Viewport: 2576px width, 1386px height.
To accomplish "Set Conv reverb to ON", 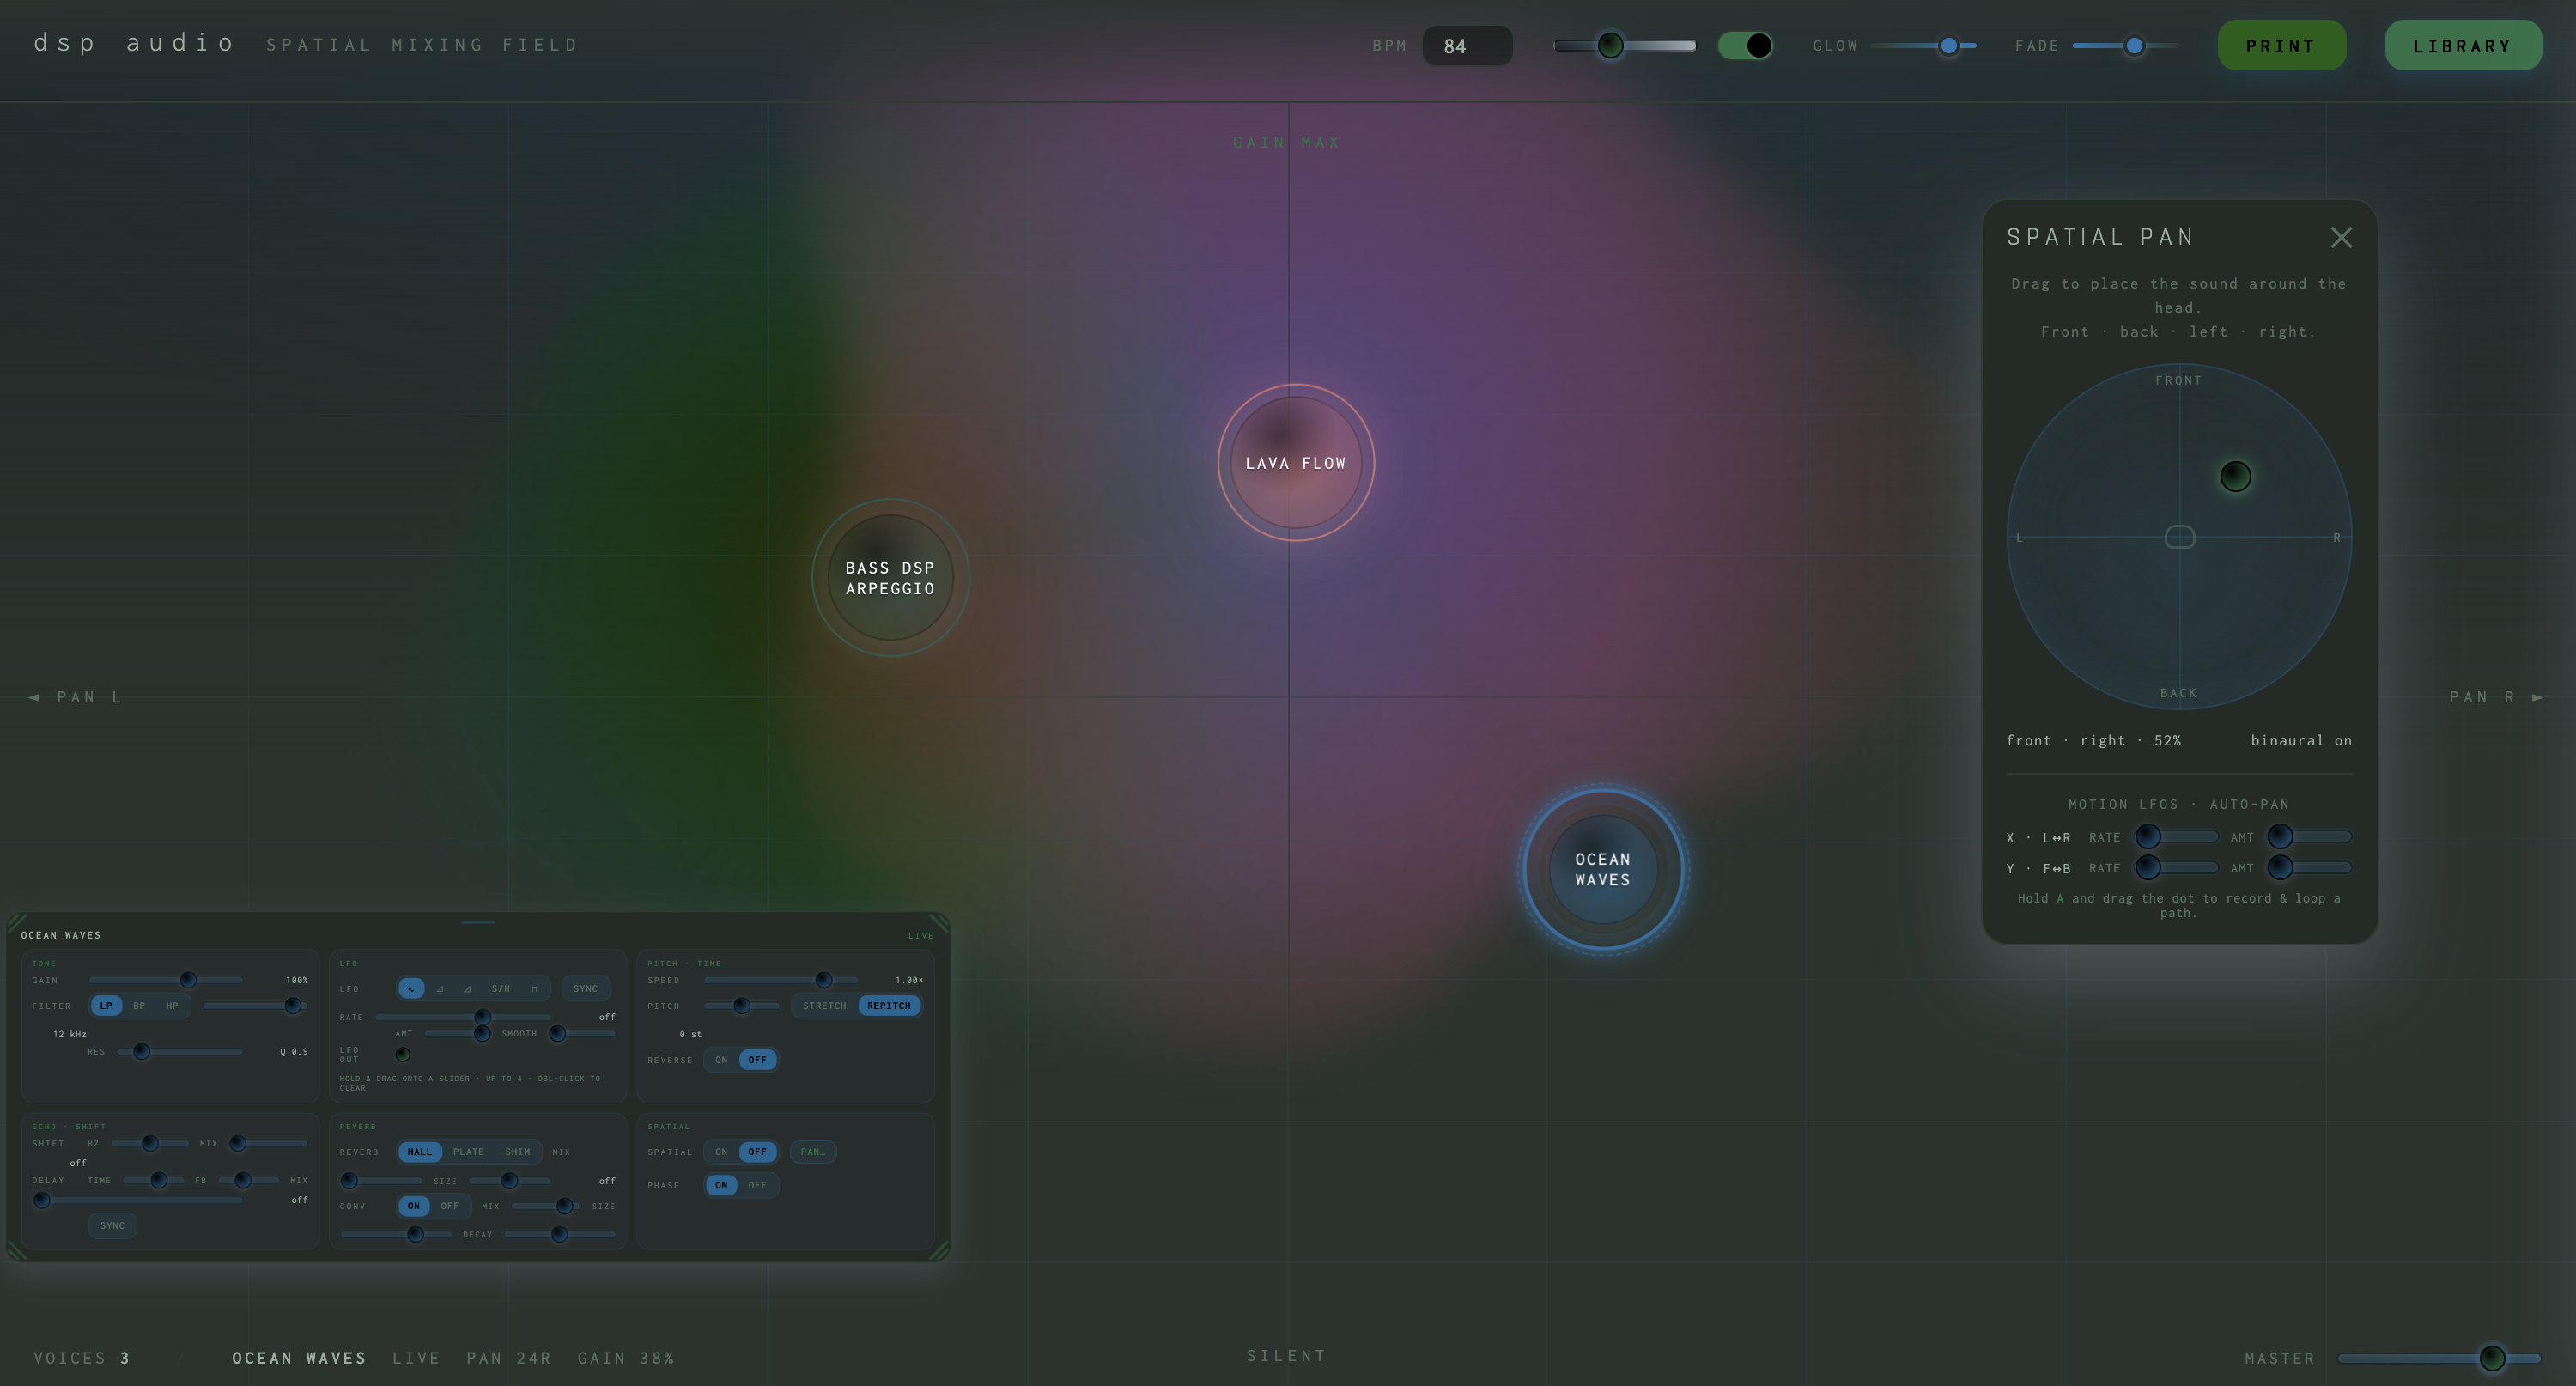I will (x=414, y=1206).
